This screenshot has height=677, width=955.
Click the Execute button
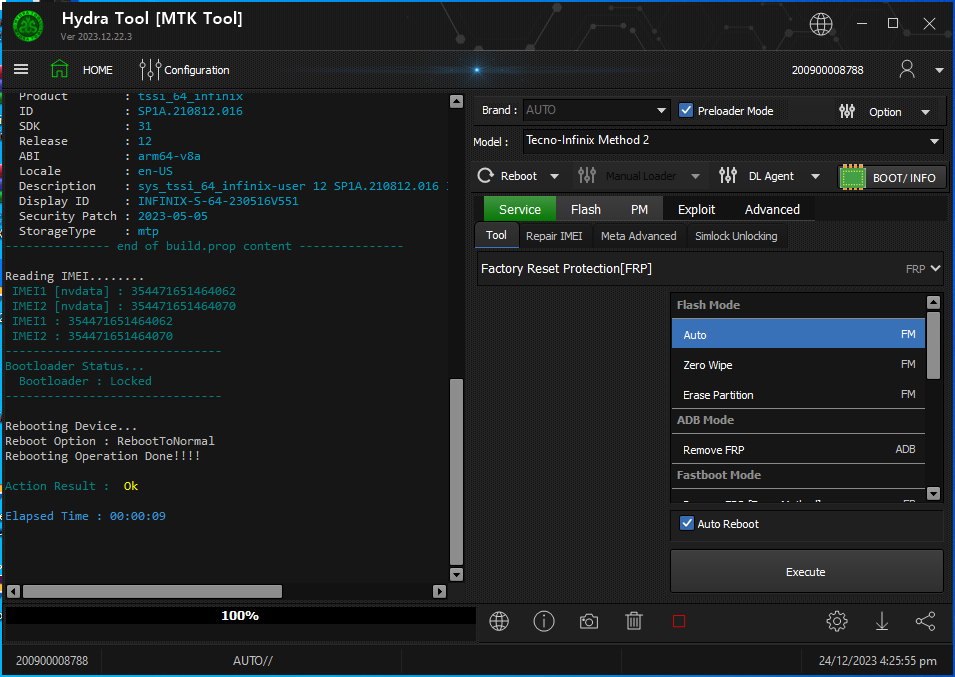[x=806, y=572]
